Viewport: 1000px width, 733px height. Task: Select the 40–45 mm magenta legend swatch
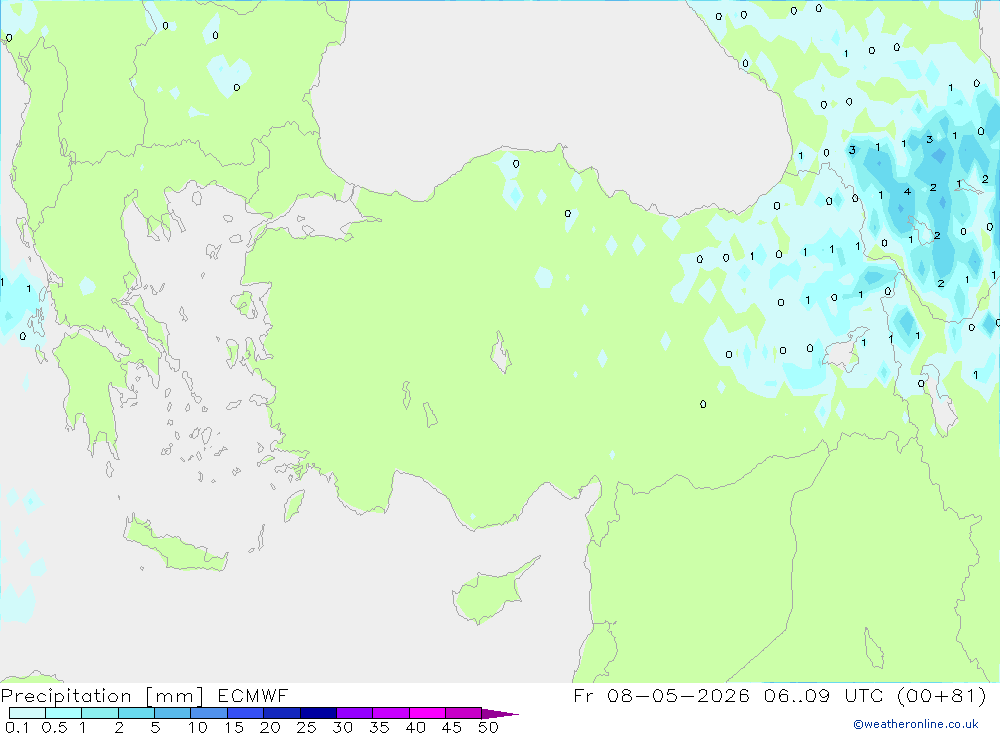coord(427,713)
